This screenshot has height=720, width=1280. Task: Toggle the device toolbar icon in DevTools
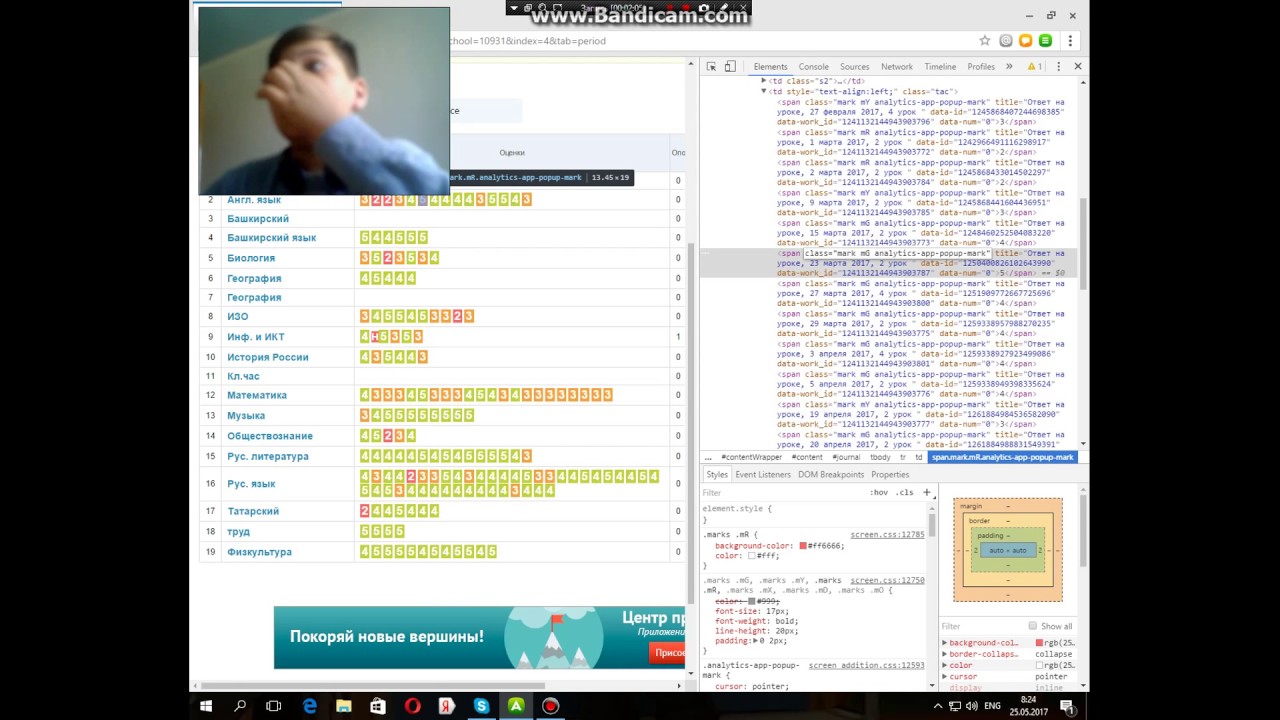(x=730, y=66)
